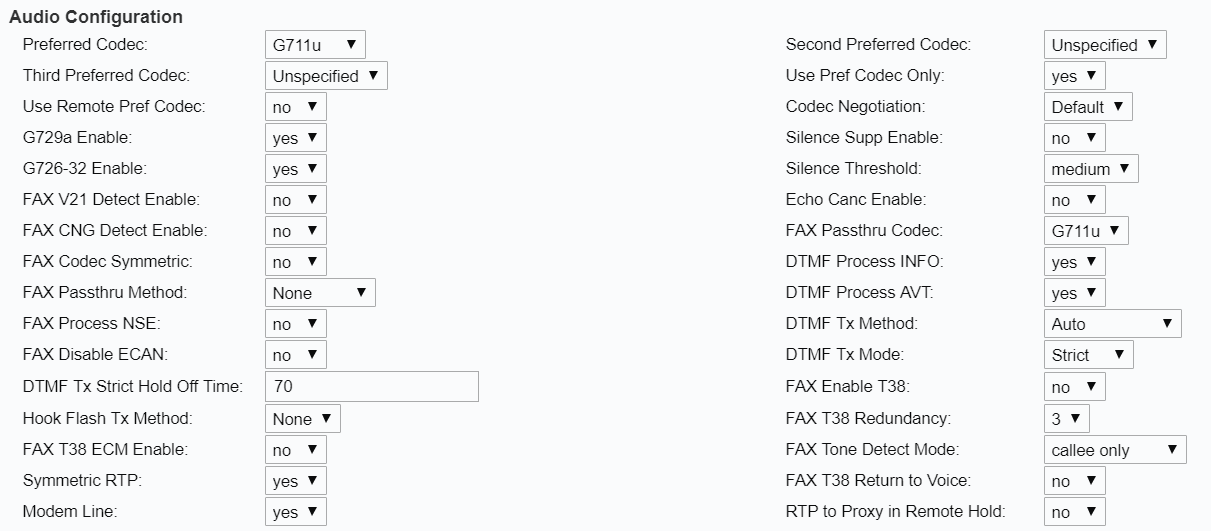Toggle the G729a Enable dropdown
Viewport: 1211px width, 531px height.
pos(295,138)
